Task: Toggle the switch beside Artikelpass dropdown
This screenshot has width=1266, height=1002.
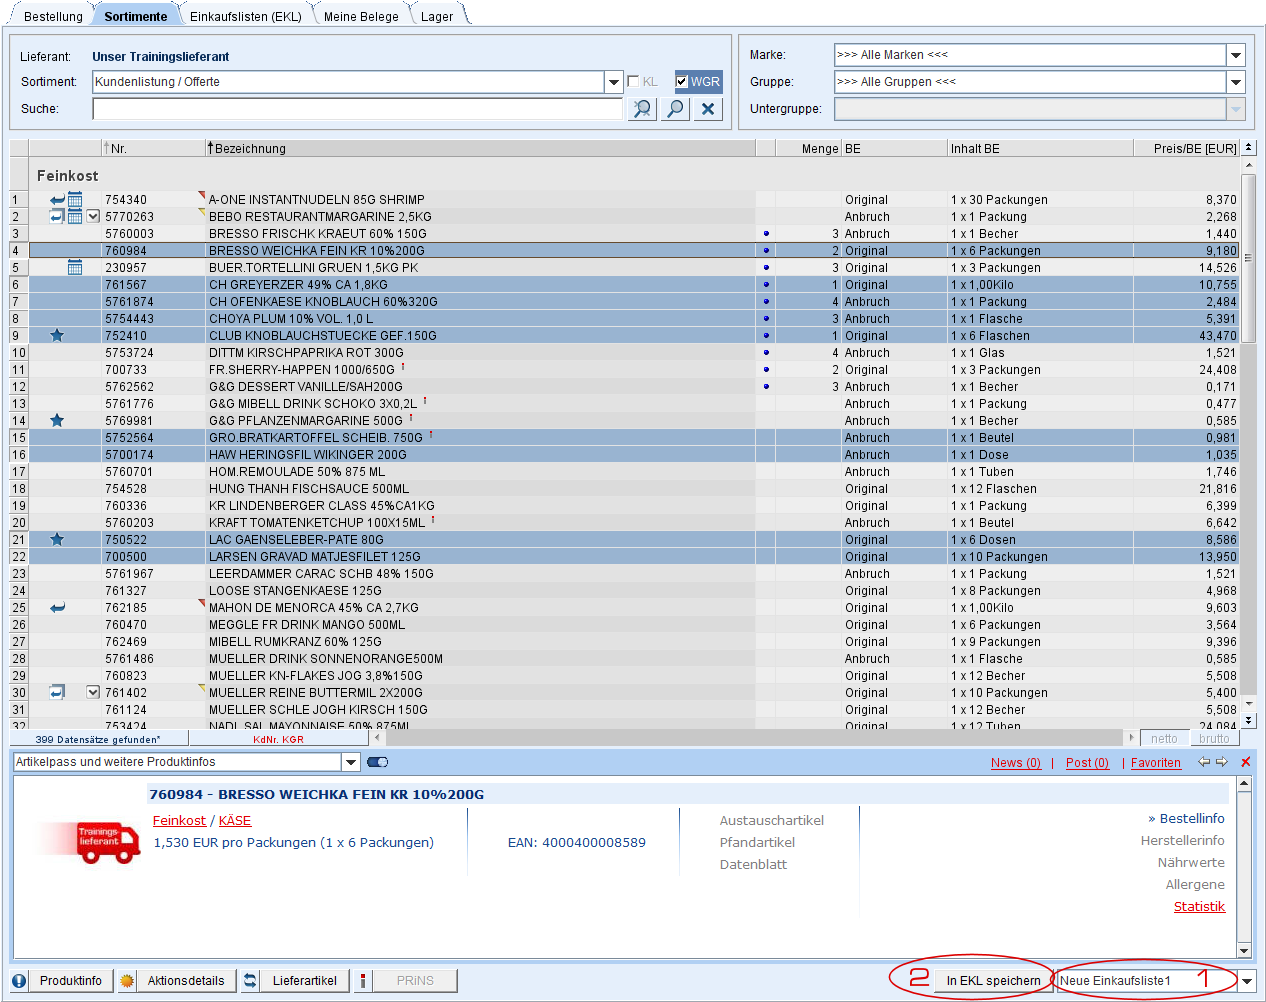Action: click(377, 762)
